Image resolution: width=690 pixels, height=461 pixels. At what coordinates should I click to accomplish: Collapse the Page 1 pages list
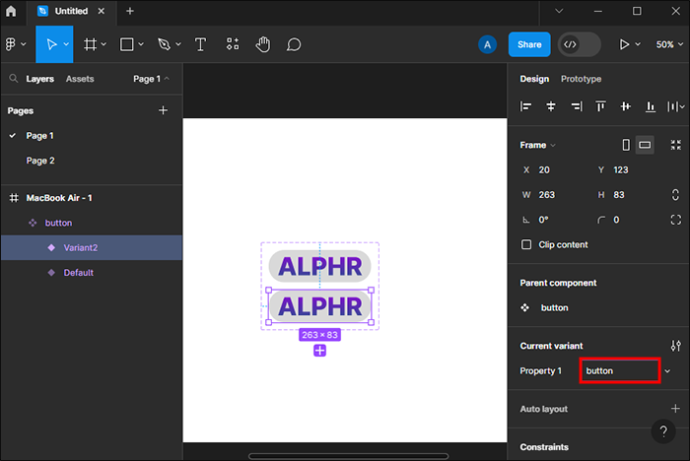pyautogui.click(x=151, y=79)
